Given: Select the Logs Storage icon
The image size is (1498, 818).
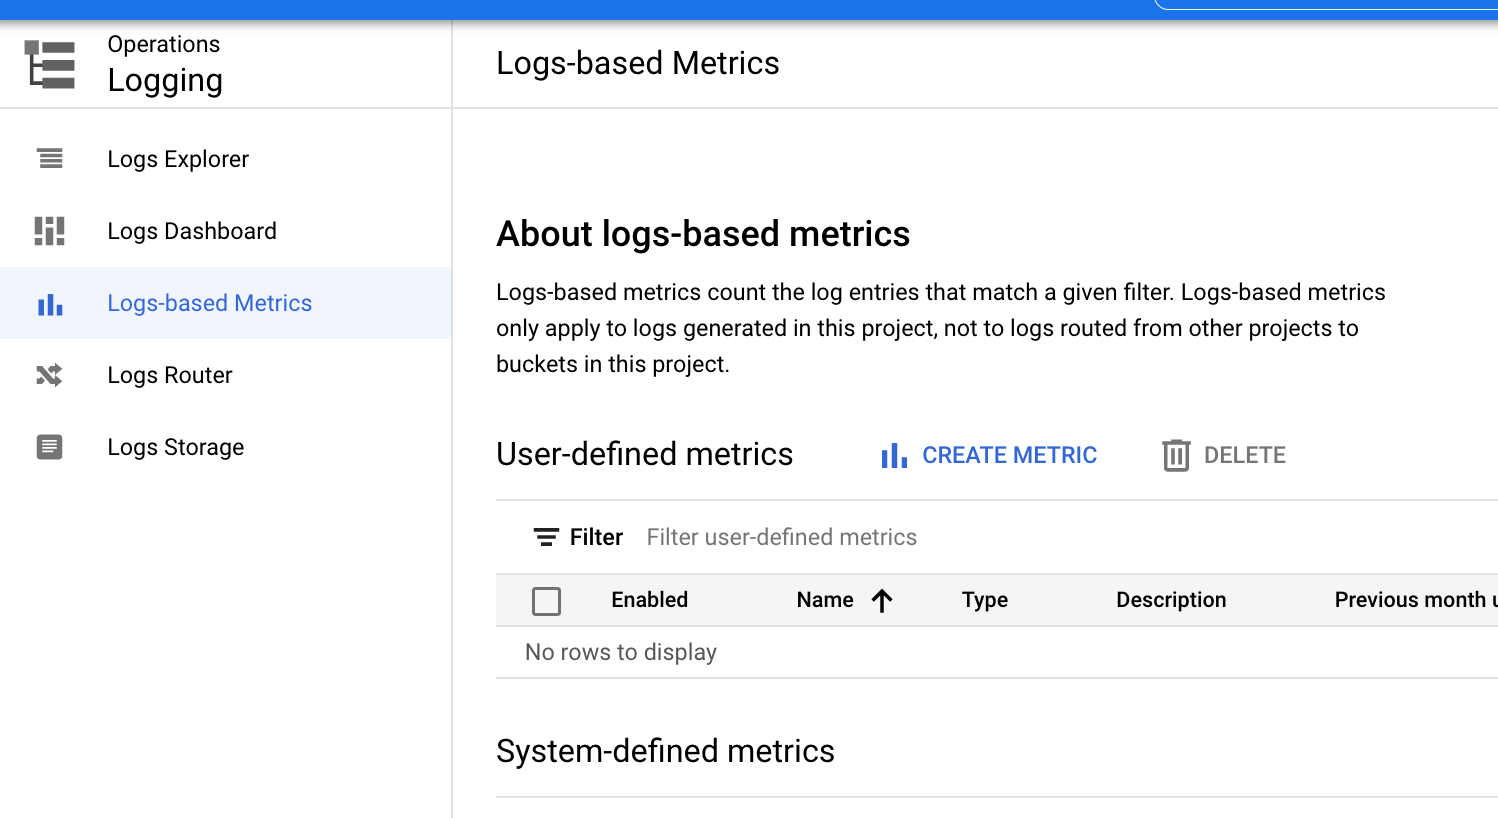Looking at the screenshot, I should coord(51,447).
